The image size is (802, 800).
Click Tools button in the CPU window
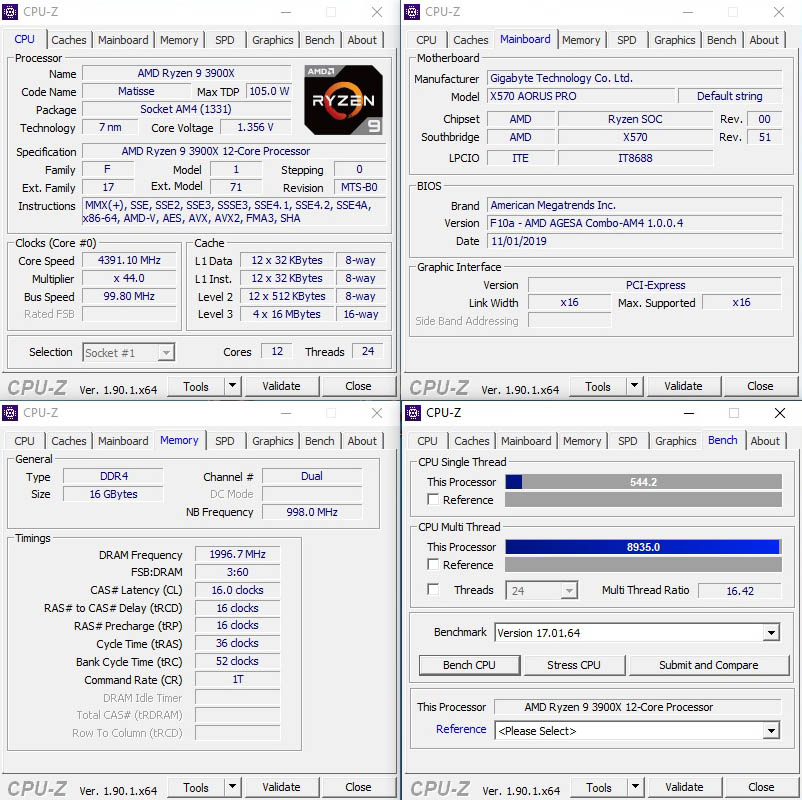point(196,386)
